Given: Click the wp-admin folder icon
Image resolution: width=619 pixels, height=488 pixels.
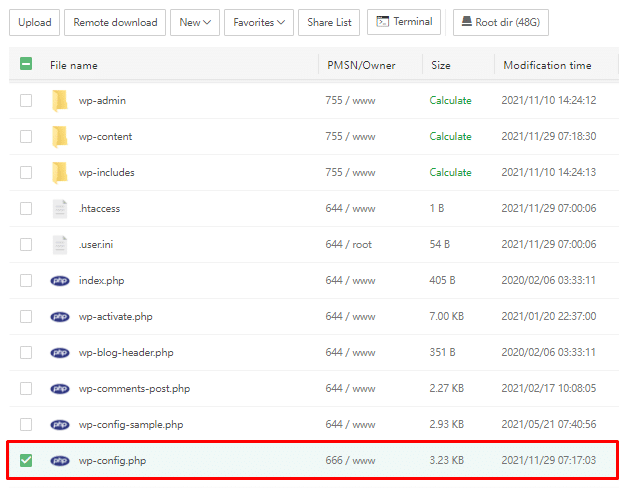Looking at the screenshot, I should point(60,100).
